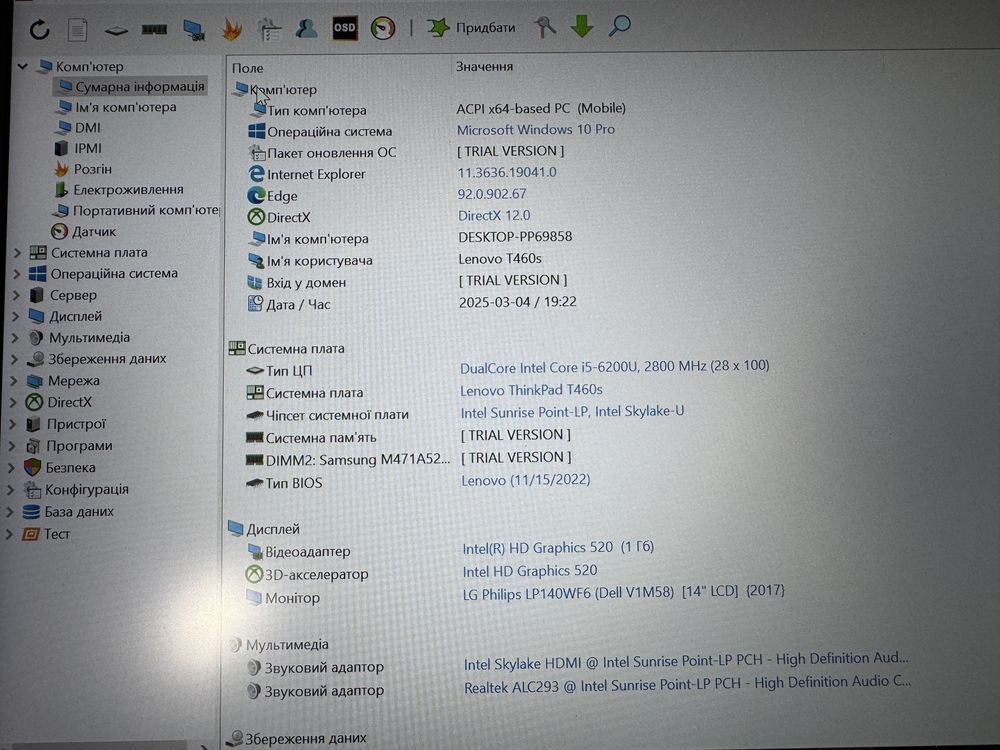Expand the Сервер tree node
This screenshot has height=750, width=1000.
17,295
